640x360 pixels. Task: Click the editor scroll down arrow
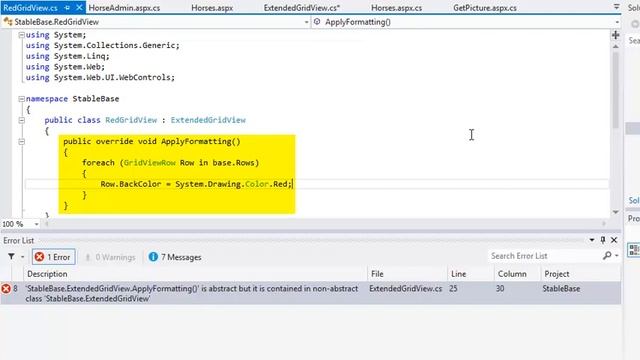point(616,212)
